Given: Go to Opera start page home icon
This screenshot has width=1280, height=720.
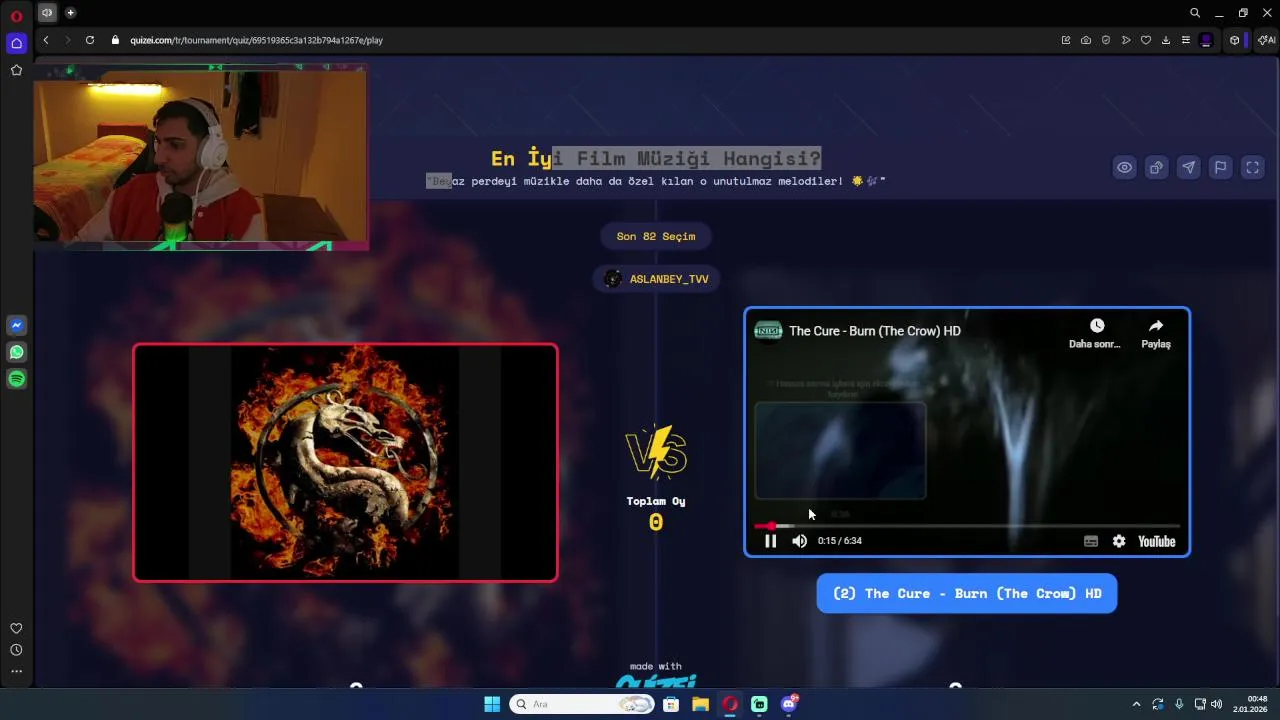Looking at the screenshot, I should (16, 43).
